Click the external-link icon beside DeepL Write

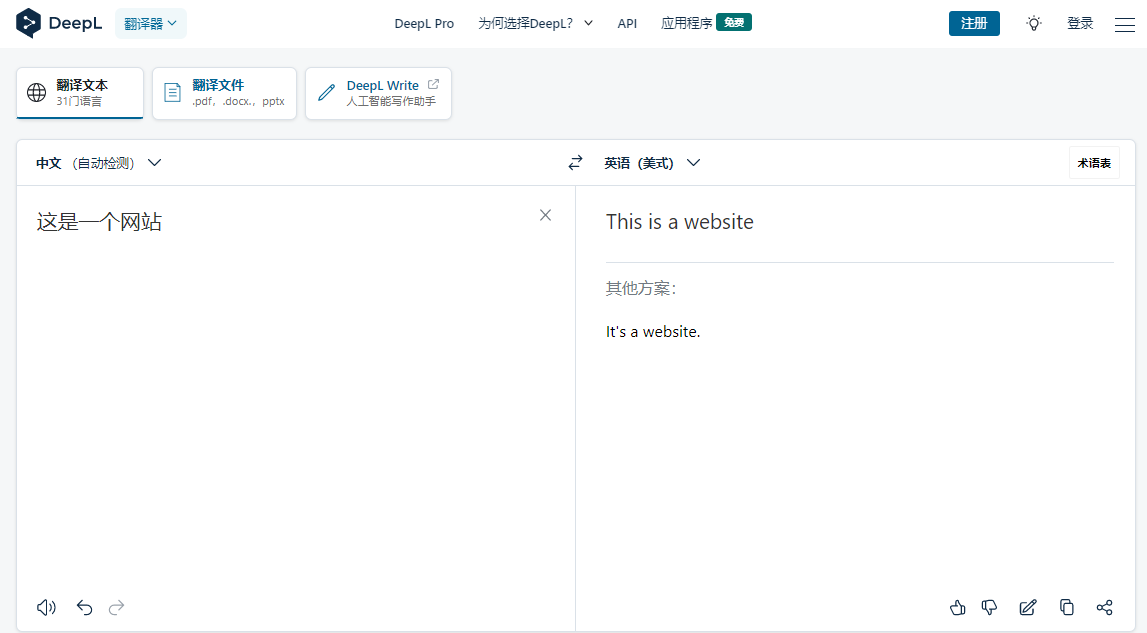[x=433, y=85]
